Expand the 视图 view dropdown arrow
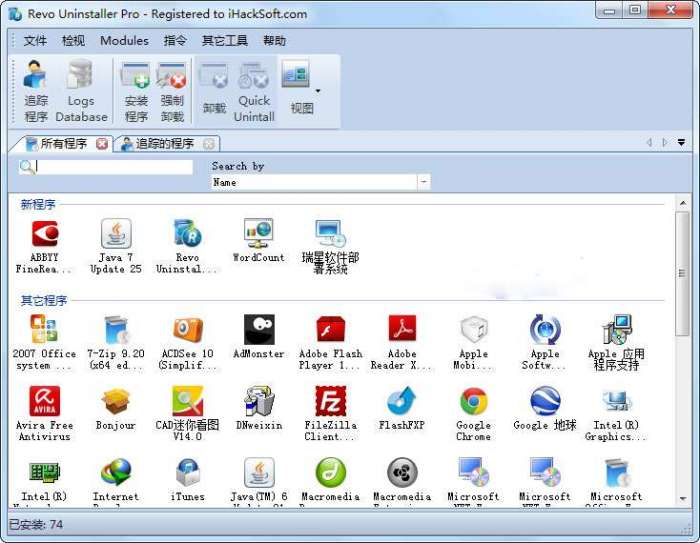The width and height of the screenshot is (700, 543). pos(318,91)
